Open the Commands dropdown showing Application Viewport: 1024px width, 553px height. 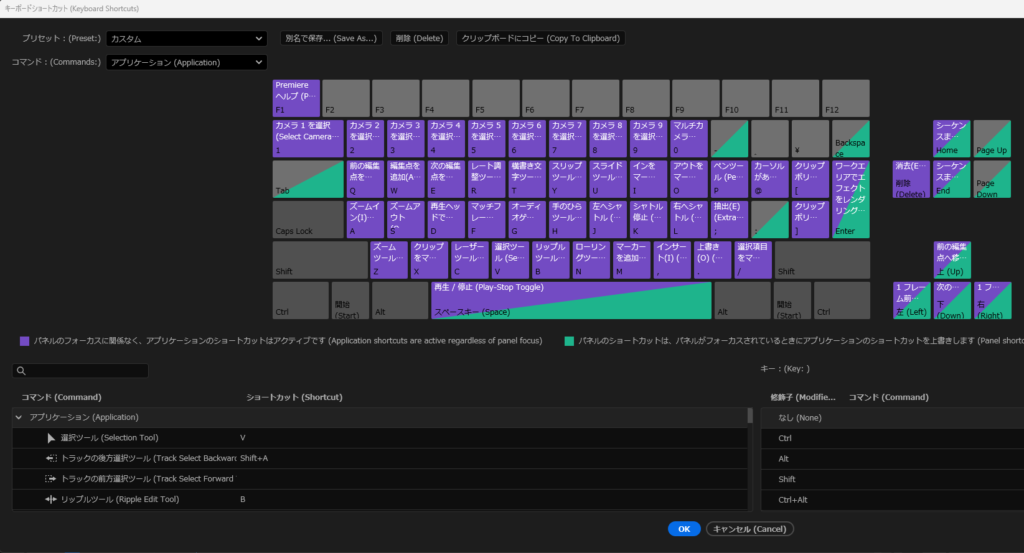click(x=186, y=63)
